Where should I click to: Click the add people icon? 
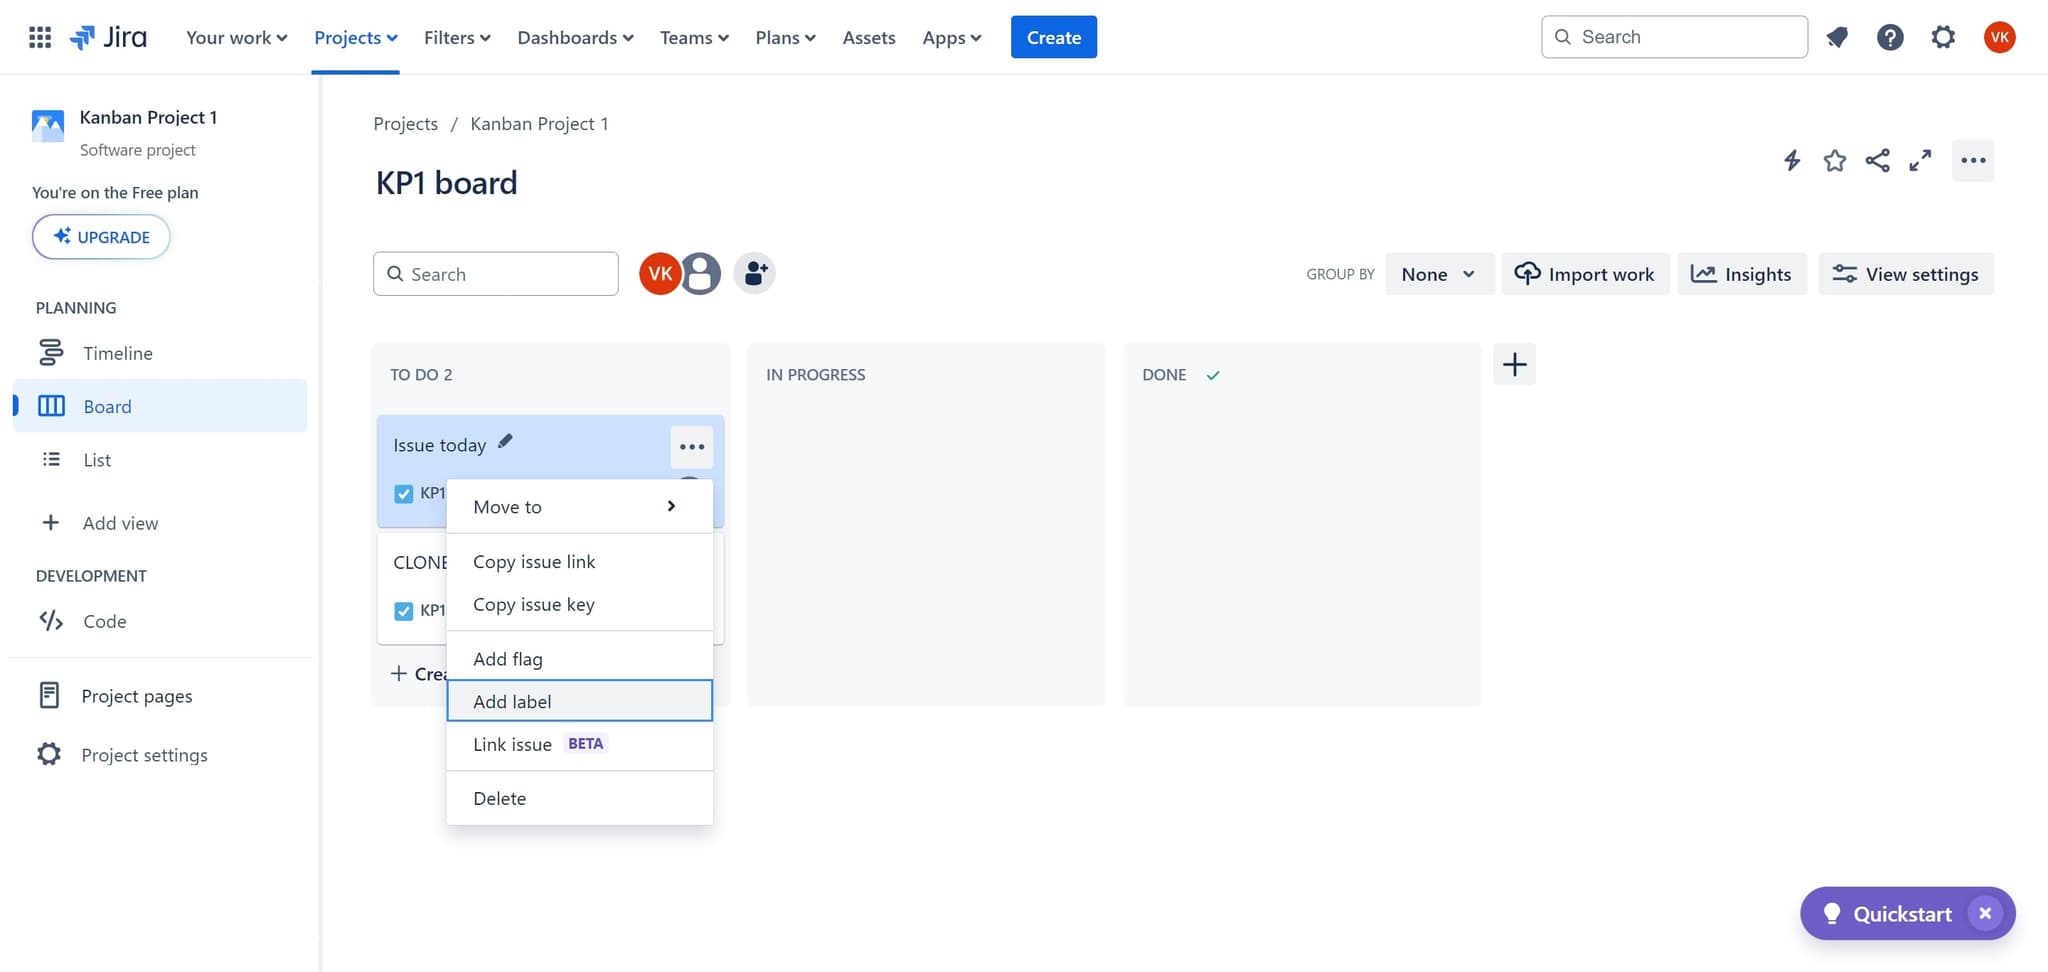(x=755, y=273)
